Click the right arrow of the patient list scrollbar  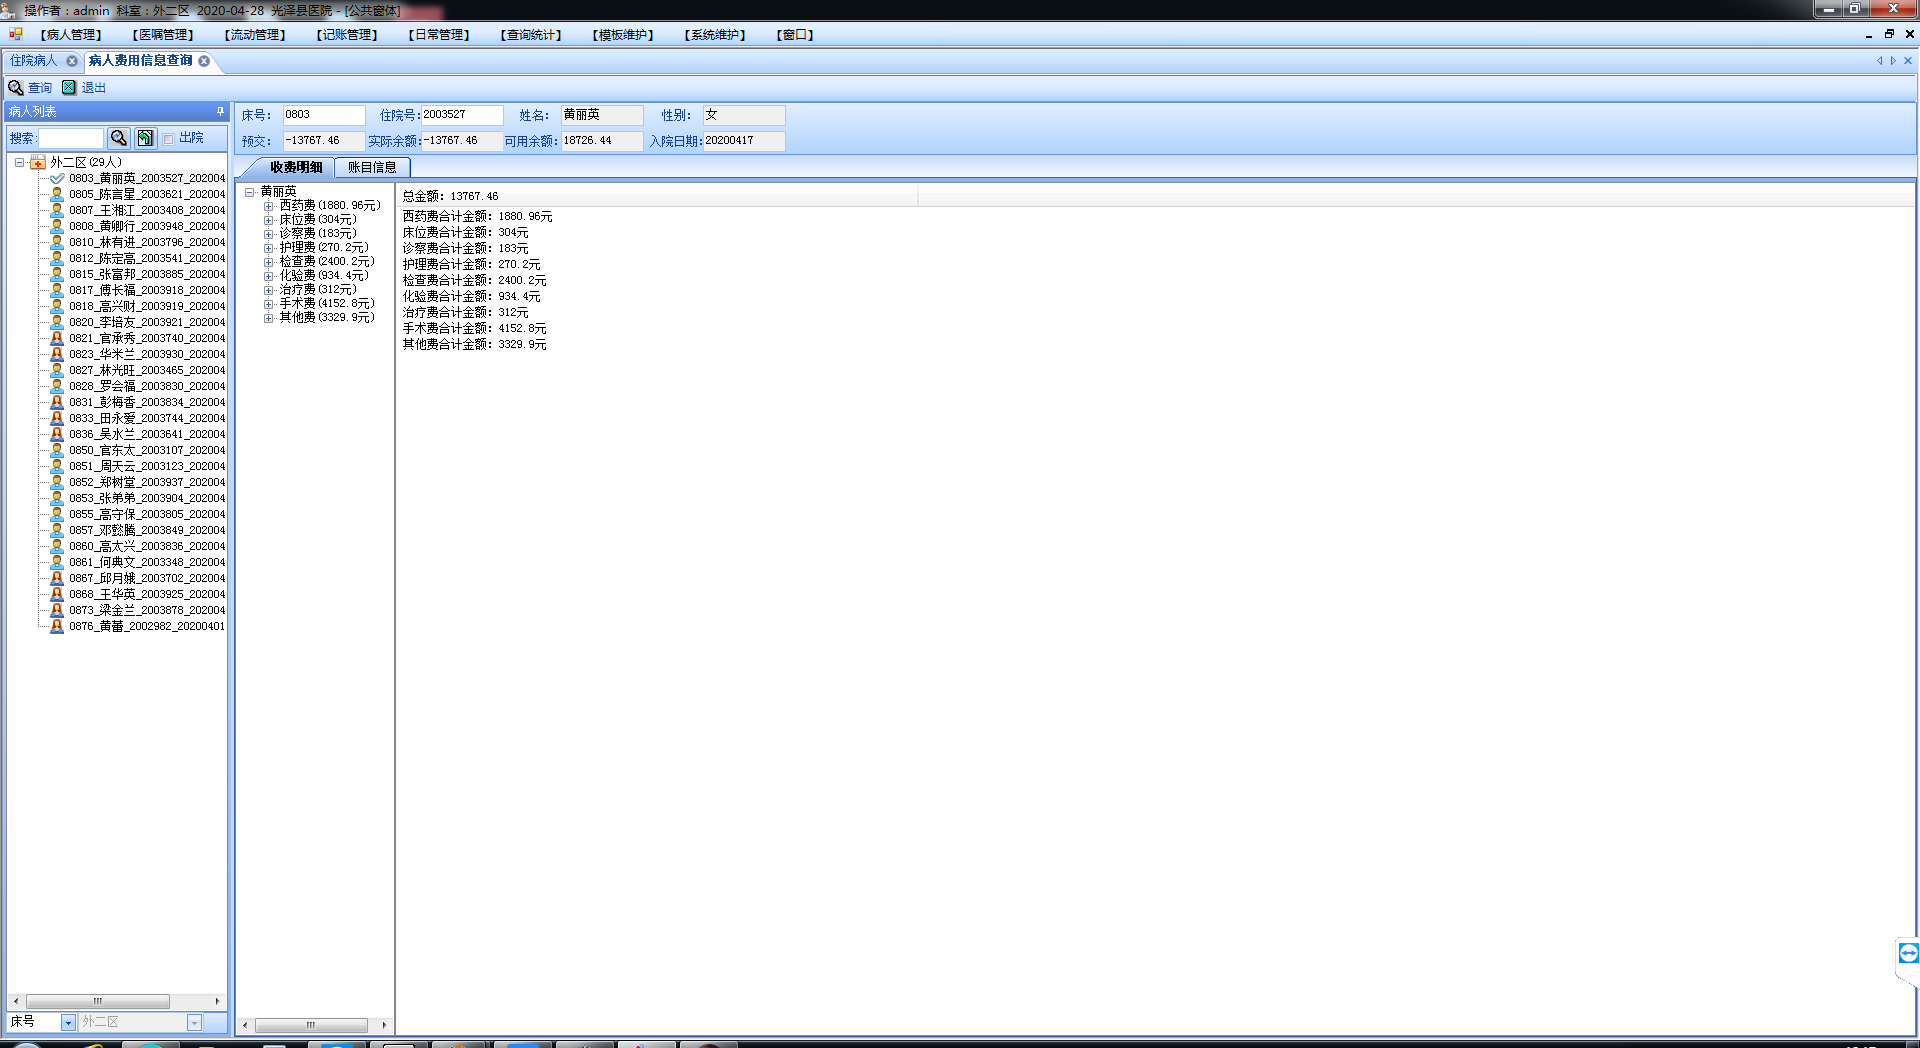point(217,1001)
